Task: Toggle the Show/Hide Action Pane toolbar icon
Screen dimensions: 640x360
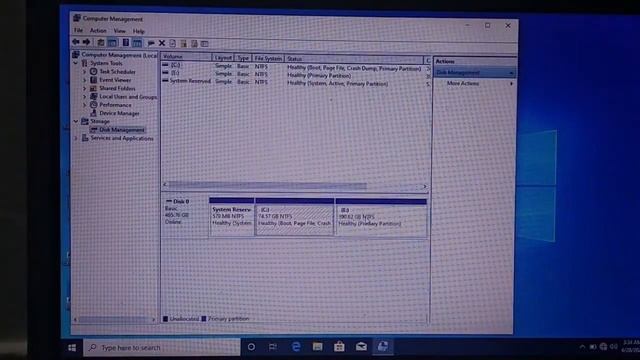Action: 137,43
